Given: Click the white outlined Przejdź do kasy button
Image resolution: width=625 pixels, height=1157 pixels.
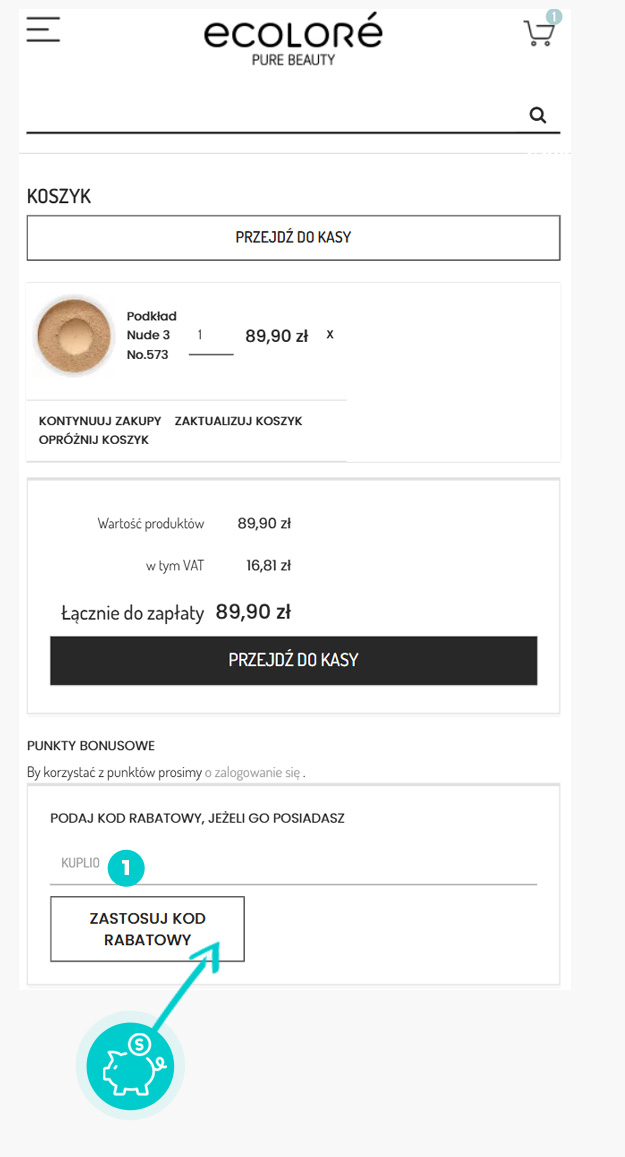Looking at the screenshot, I should coord(293,238).
